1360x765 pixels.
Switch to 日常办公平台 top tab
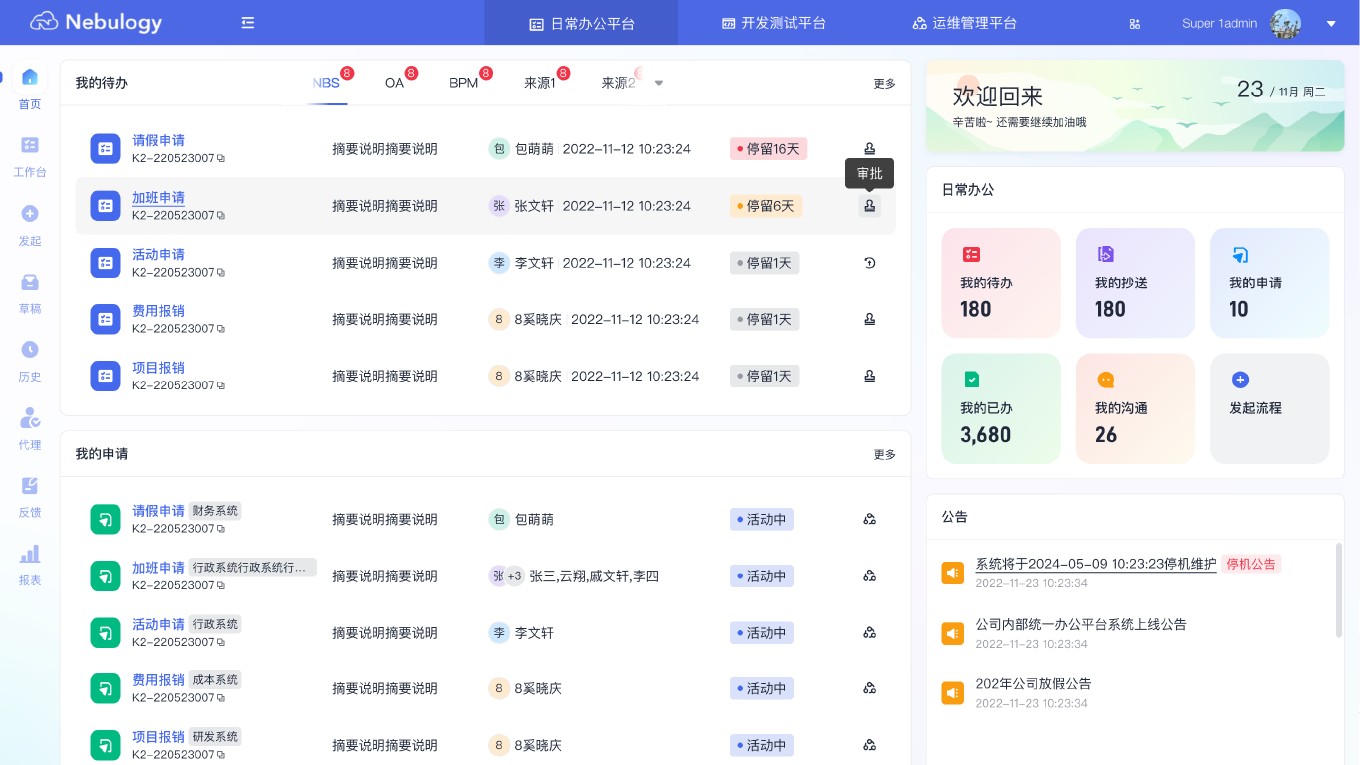tap(581, 23)
